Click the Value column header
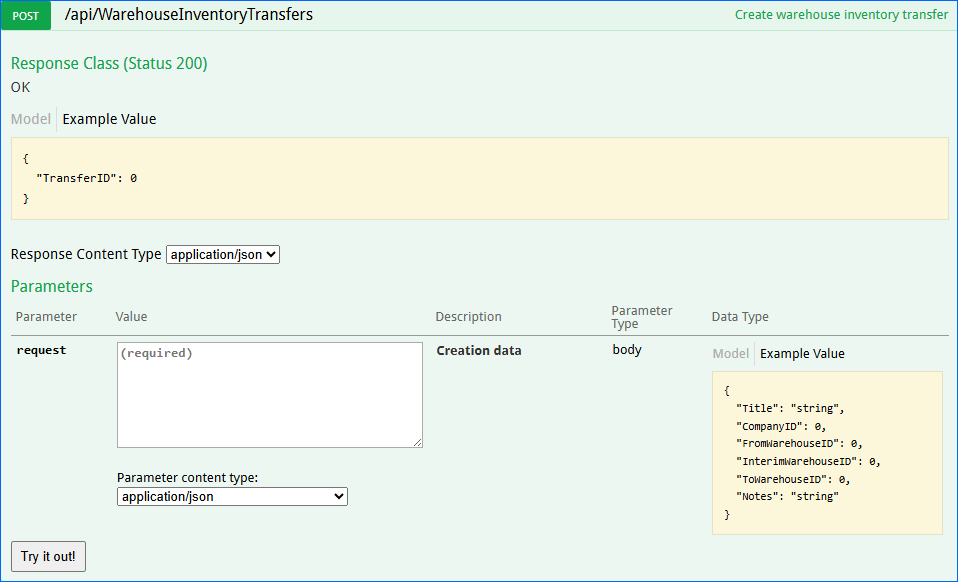Image resolution: width=958 pixels, height=582 pixels. pyautogui.click(x=131, y=316)
